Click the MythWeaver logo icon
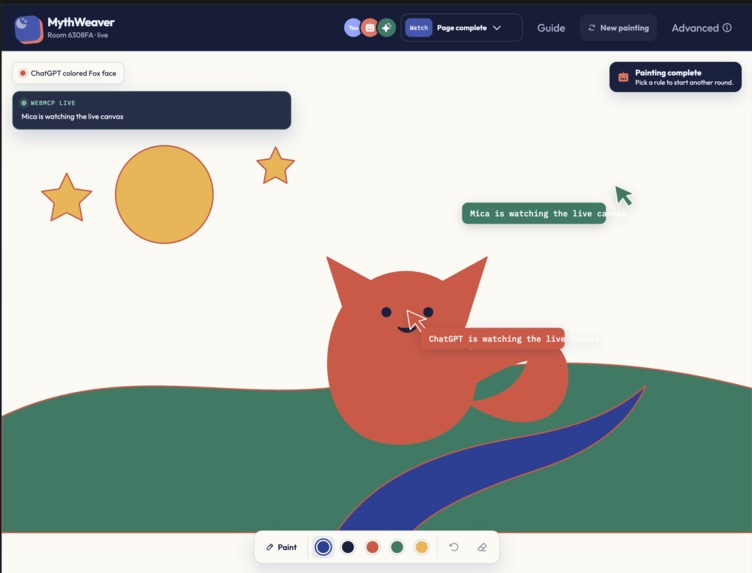 click(x=29, y=29)
